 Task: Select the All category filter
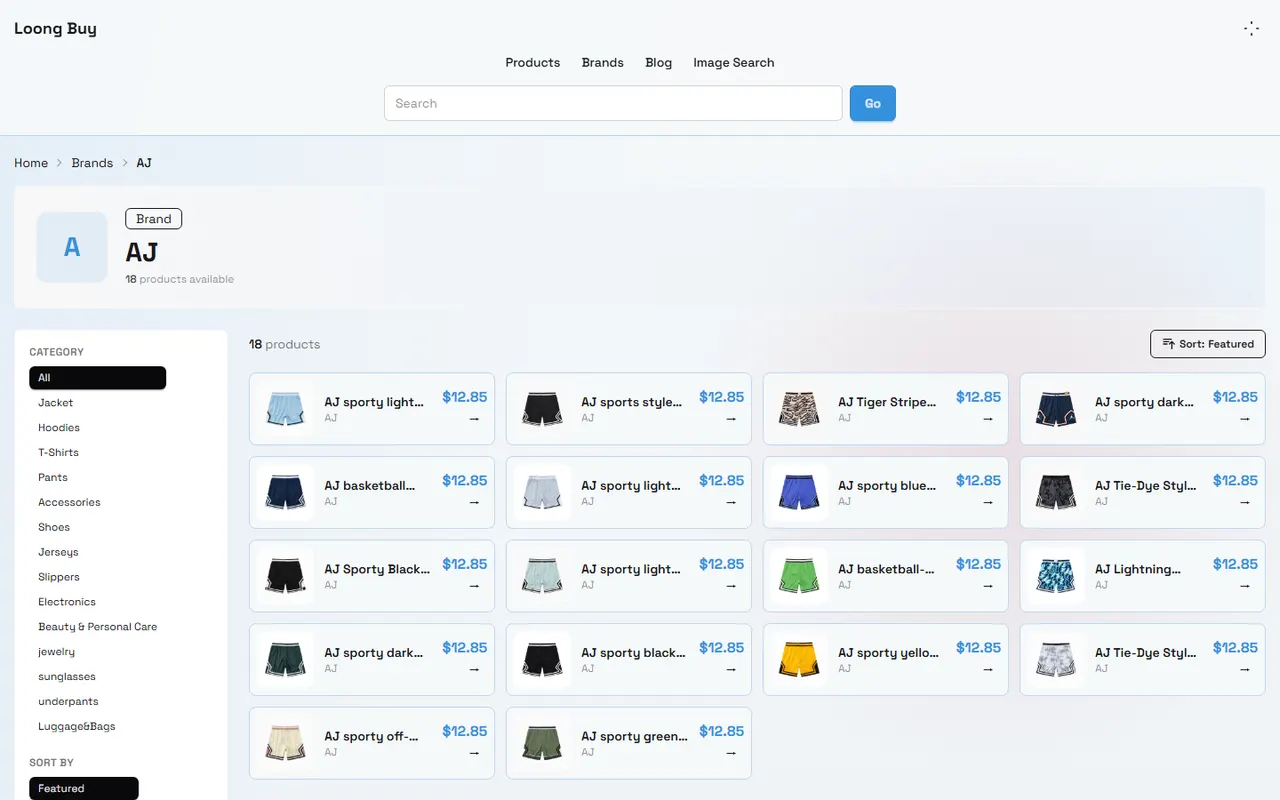pyautogui.click(x=98, y=378)
